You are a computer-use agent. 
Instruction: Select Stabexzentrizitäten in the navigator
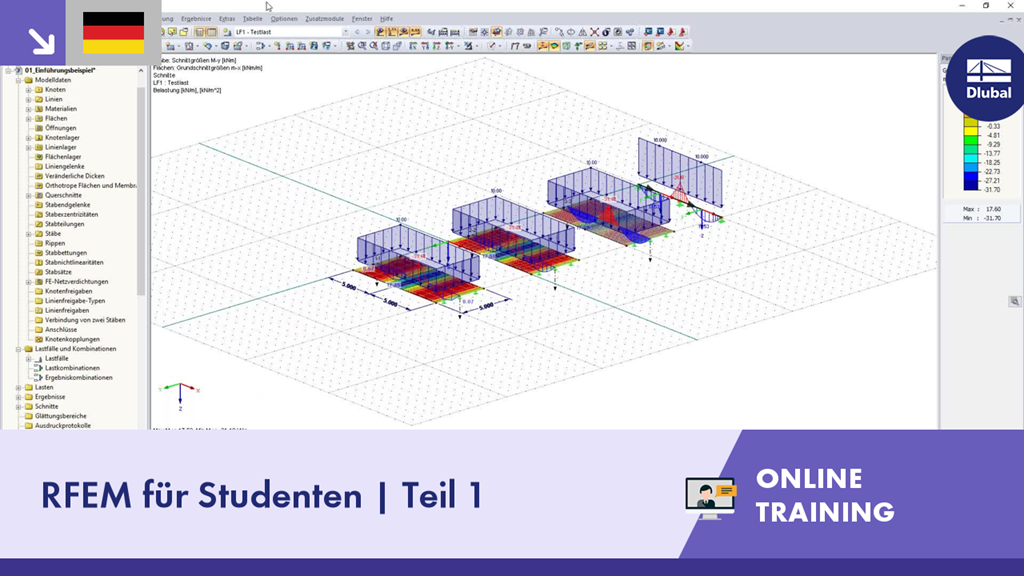pyautogui.click(x=71, y=214)
